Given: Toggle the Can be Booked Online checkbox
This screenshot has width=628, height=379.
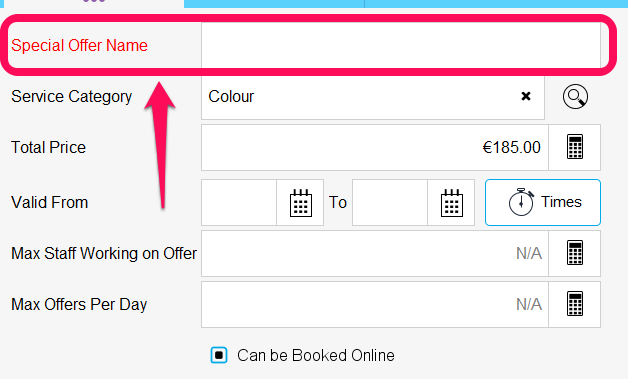Looking at the screenshot, I should pos(219,355).
